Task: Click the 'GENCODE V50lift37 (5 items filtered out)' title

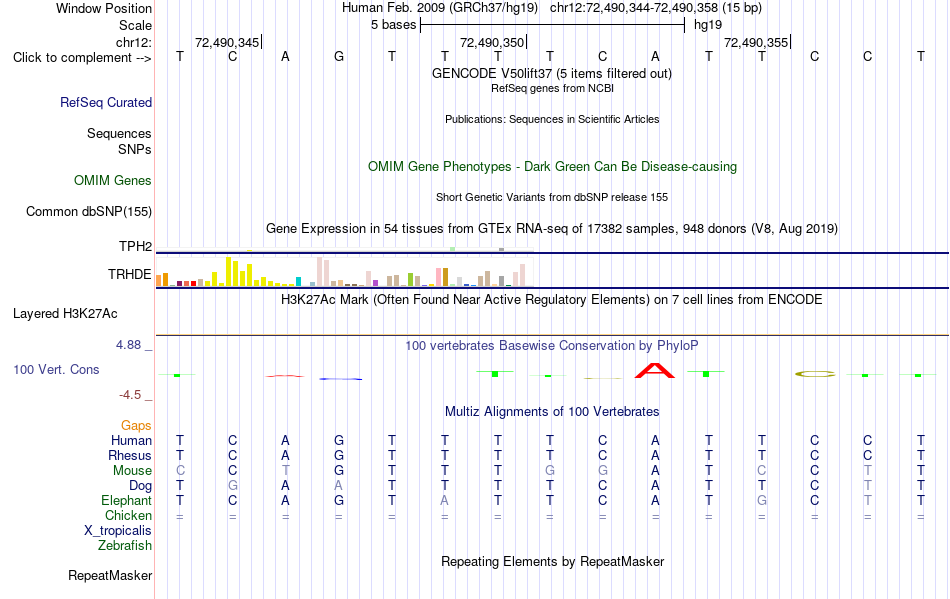Action: pos(552,74)
